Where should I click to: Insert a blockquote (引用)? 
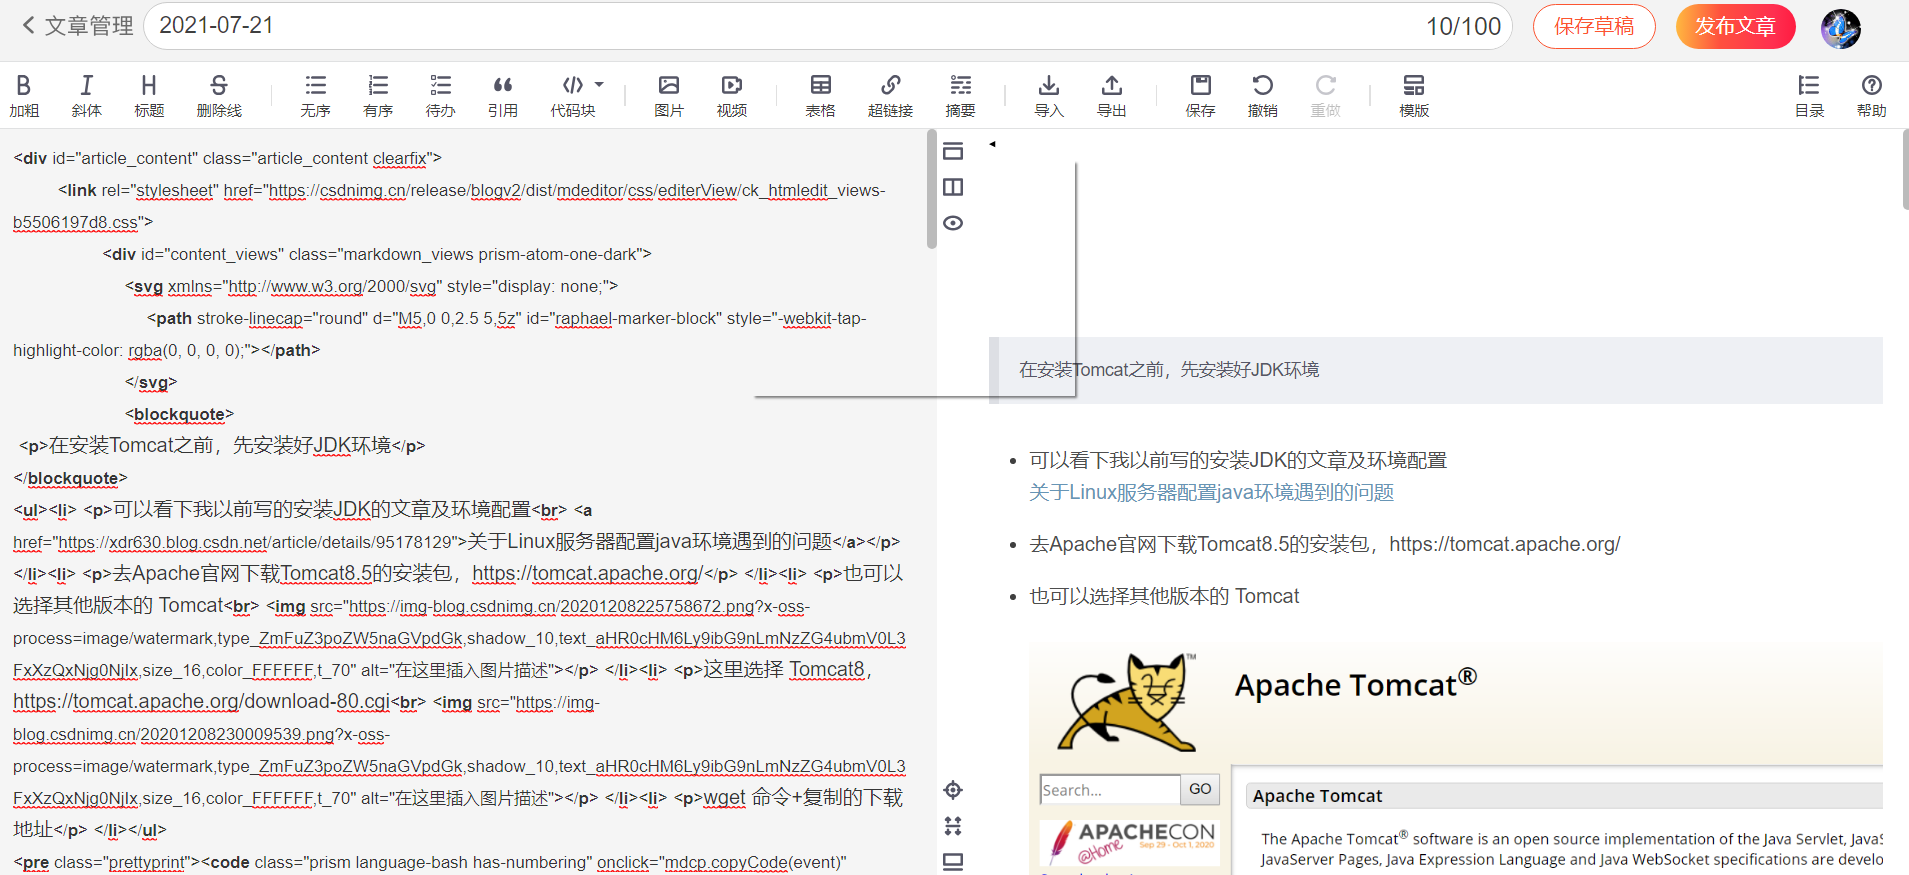click(503, 96)
